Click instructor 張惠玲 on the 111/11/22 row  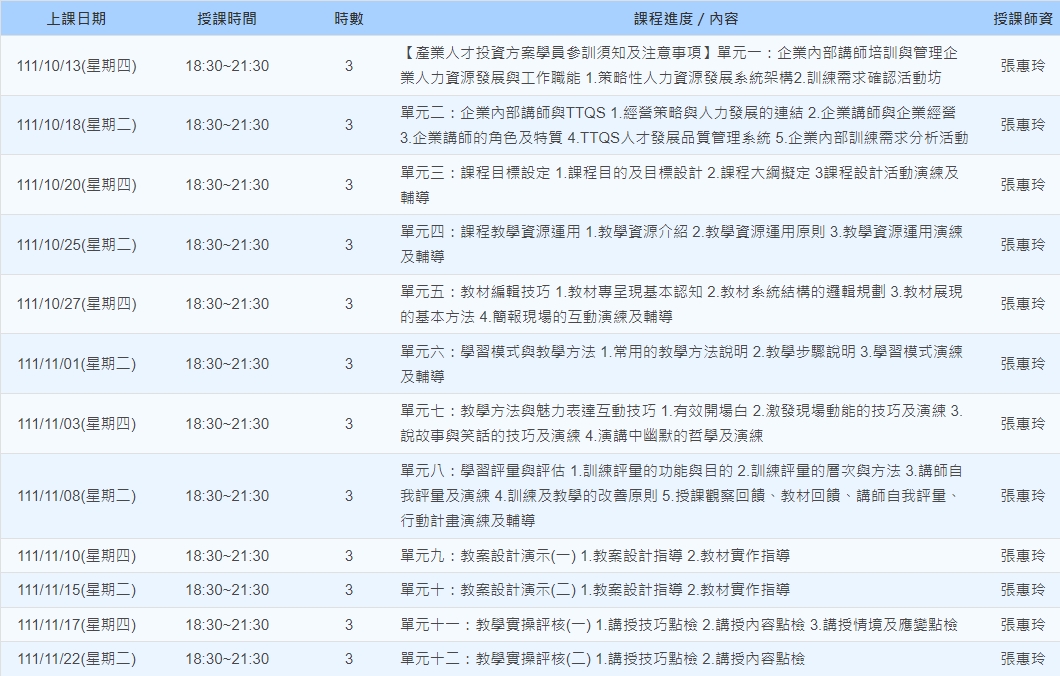point(1022,659)
